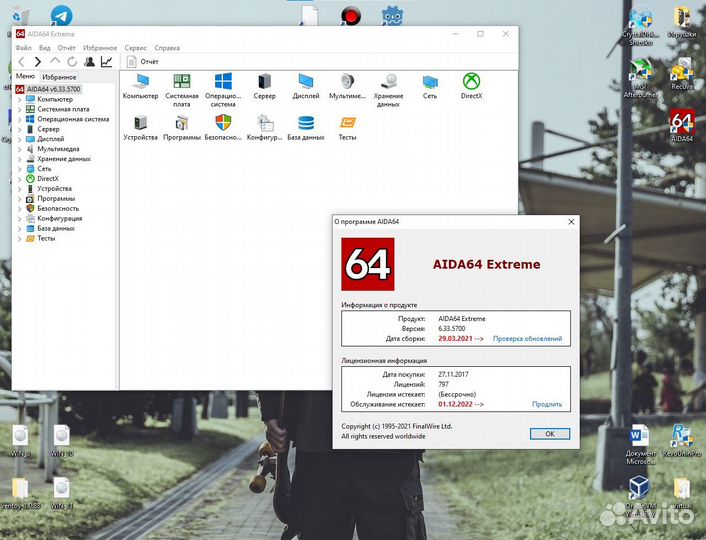This screenshot has width=706, height=540.
Task: Select the AIDA64 desktop shortcut icon
Action: point(682,125)
